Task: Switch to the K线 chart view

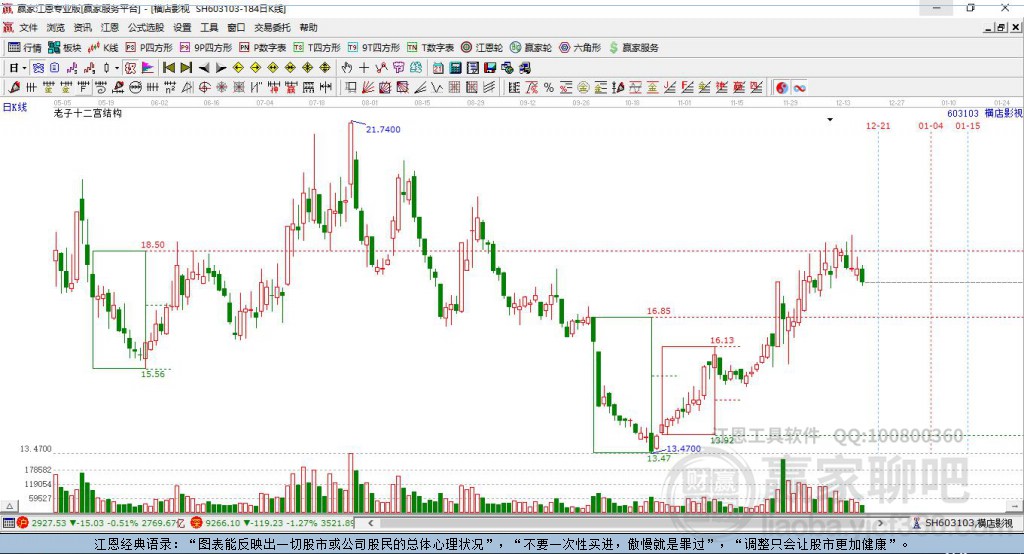Action: pos(103,48)
